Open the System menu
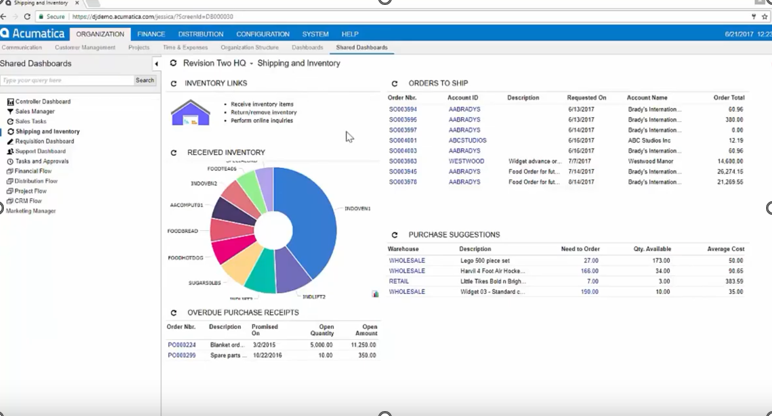The height and width of the screenshot is (416, 772). tap(316, 34)
